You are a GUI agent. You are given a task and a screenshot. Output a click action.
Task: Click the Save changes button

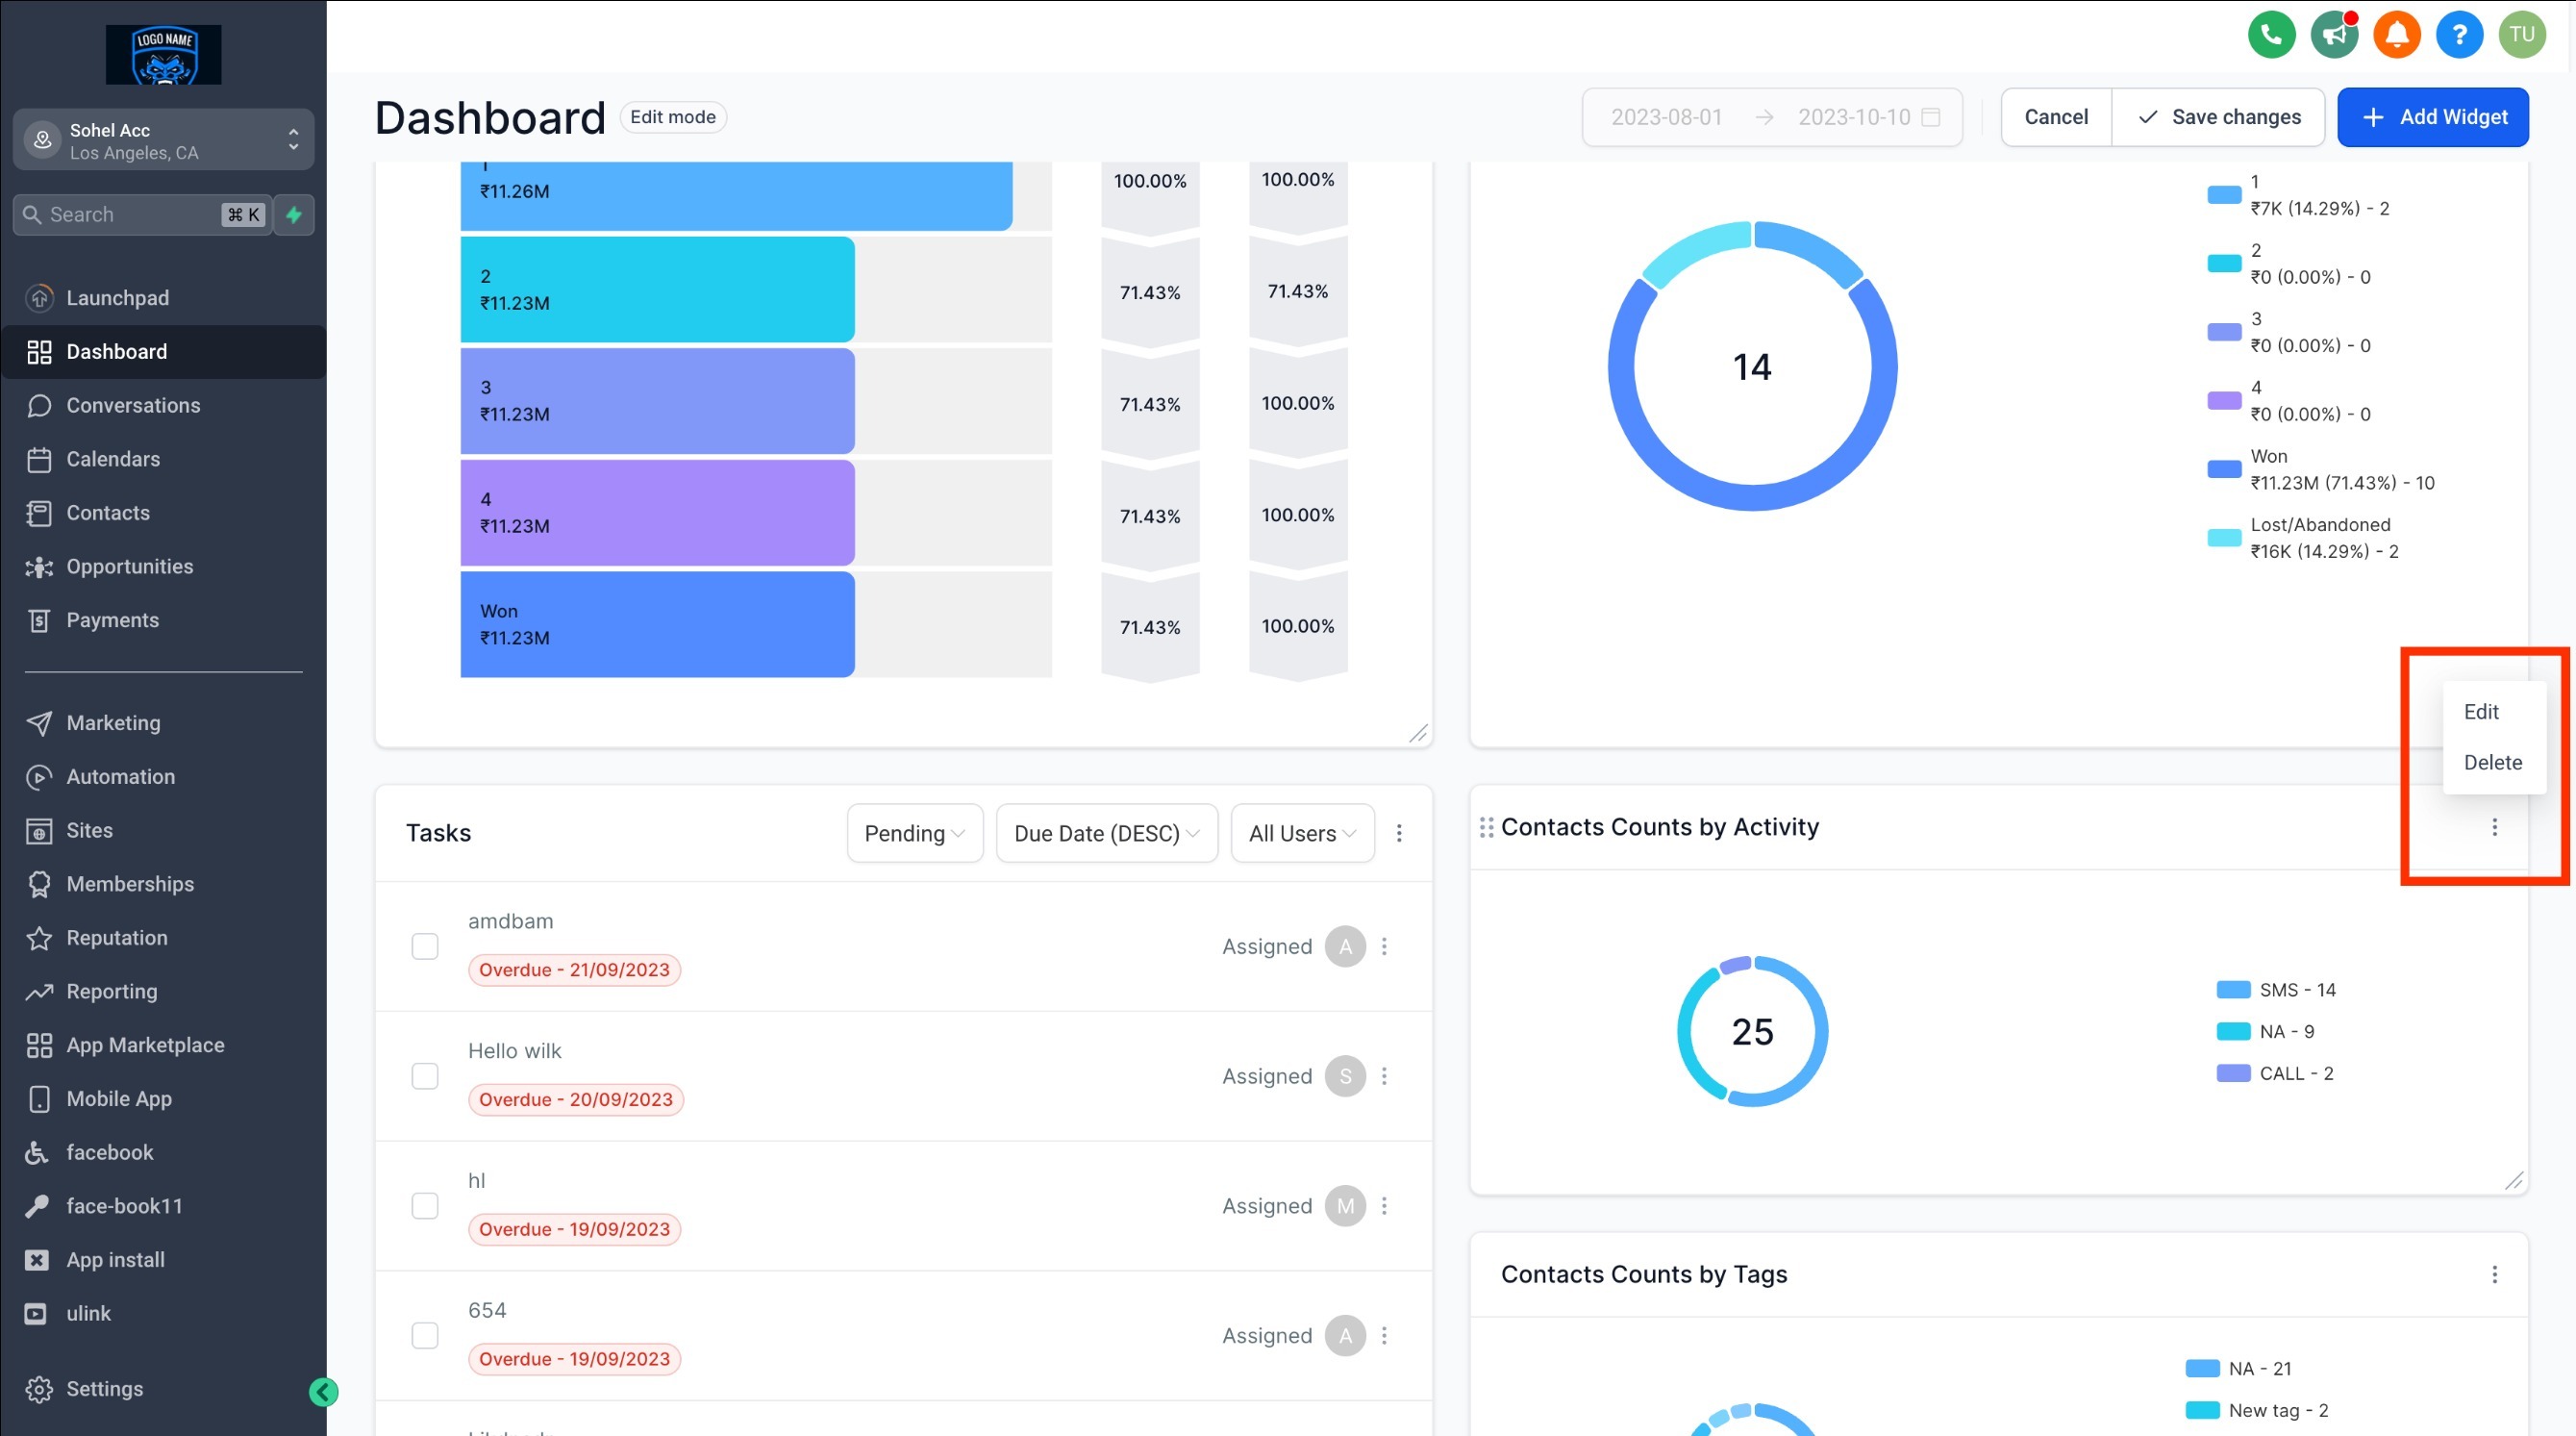click(2218, 117)
